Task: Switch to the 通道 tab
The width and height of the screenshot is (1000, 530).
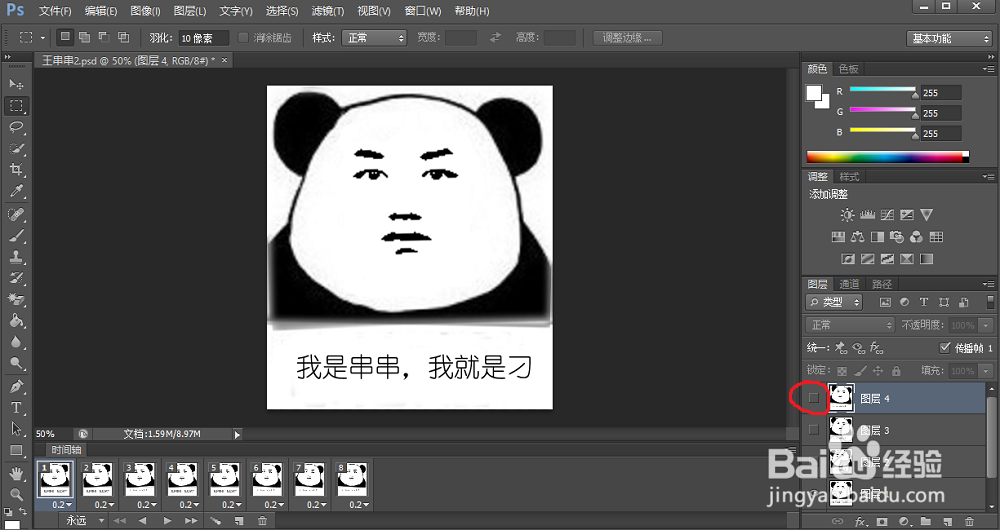Action: click(x=849, y=284)
